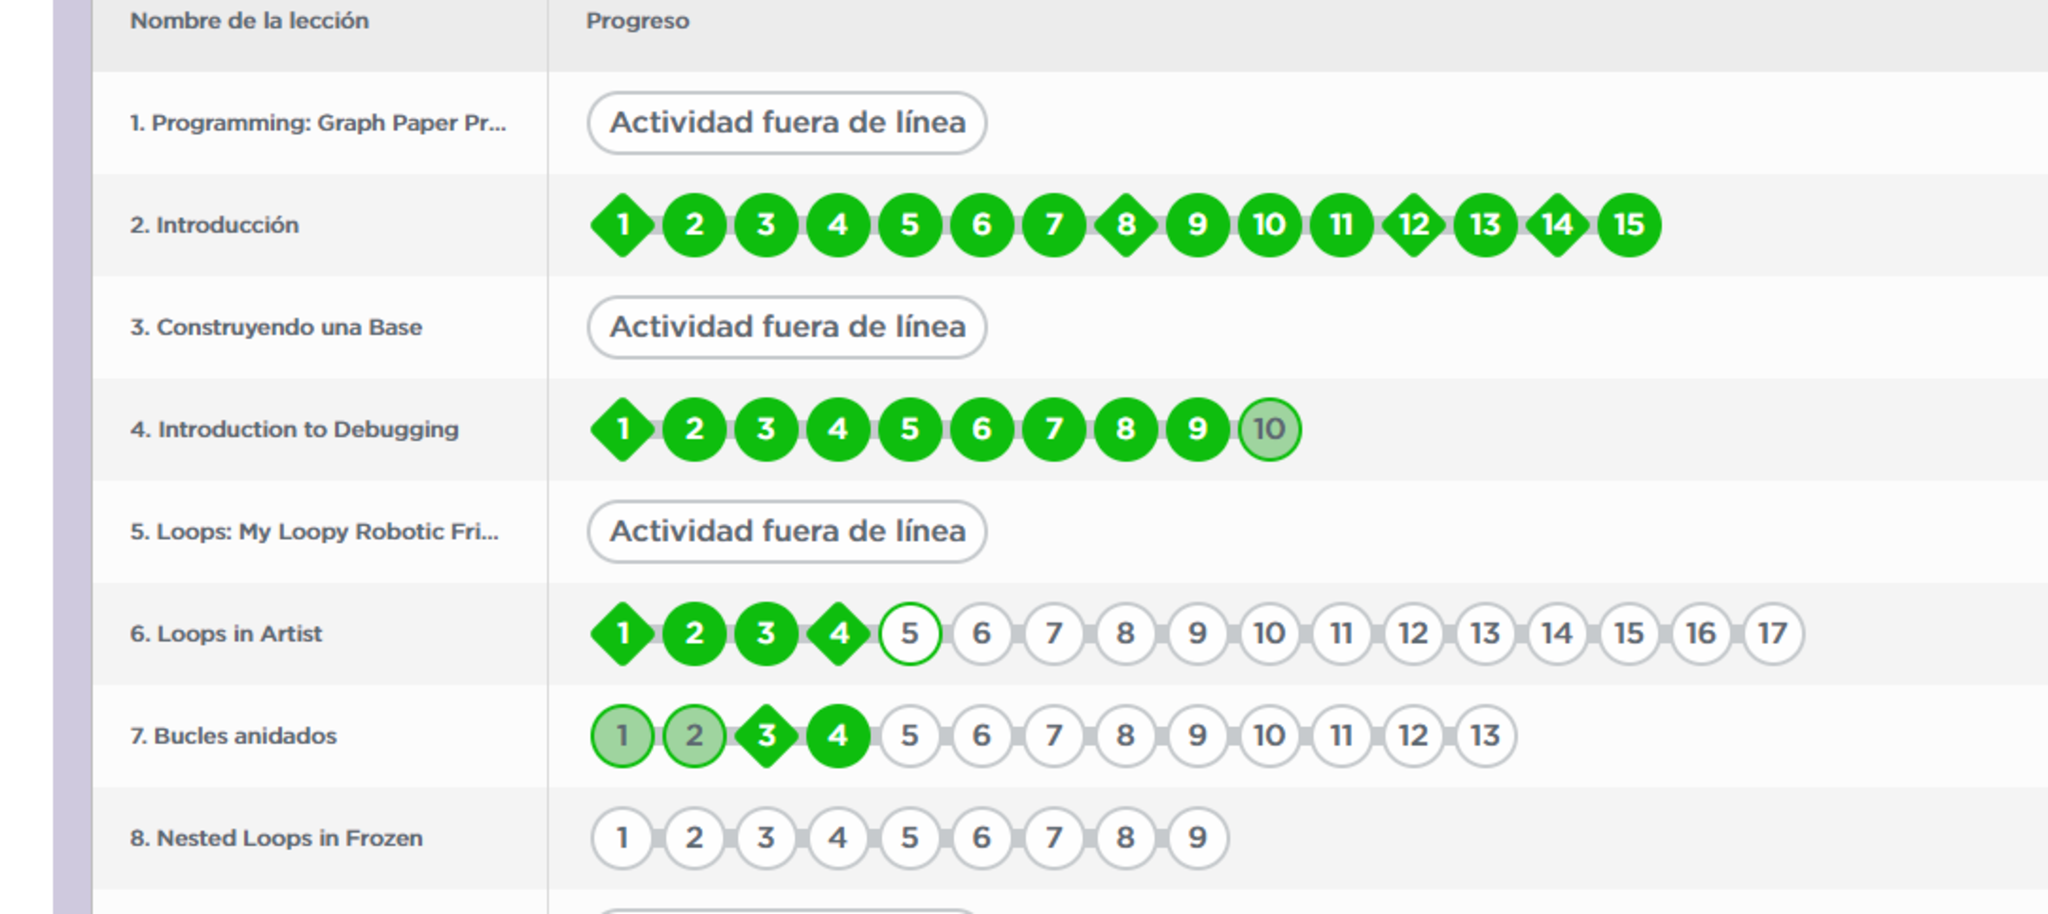The width and height of the screenshot is (2048, 914).
Task: Open faded puzzle 10 in Introduction to Debugging
Action: pos(1269,429)
